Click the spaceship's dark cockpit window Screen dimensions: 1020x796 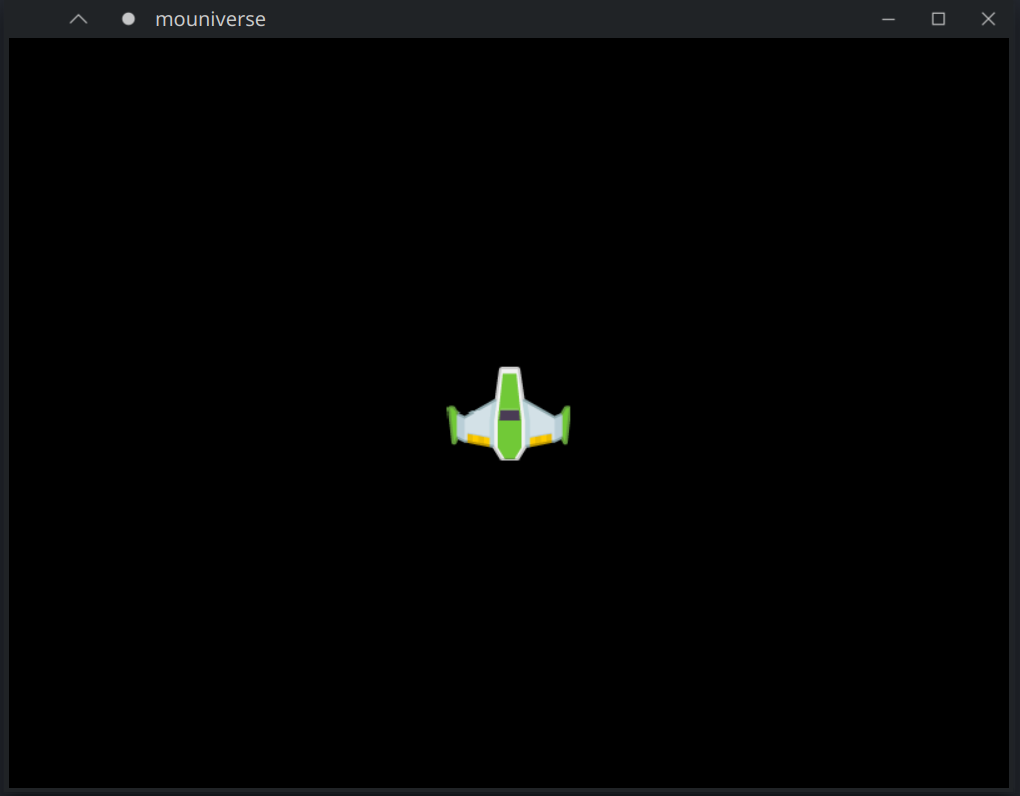510,415
